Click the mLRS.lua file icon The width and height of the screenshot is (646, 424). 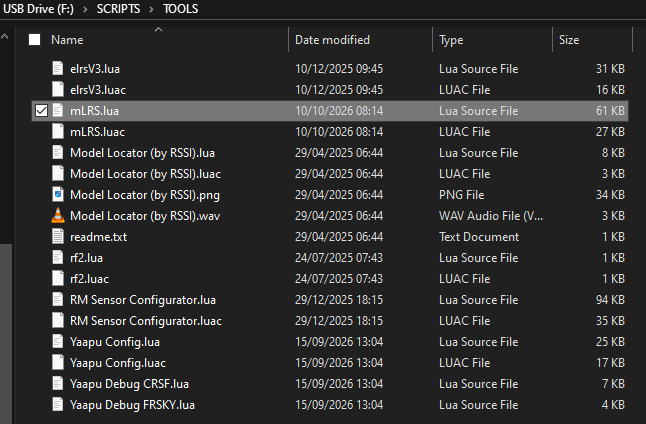pos(58,110)
